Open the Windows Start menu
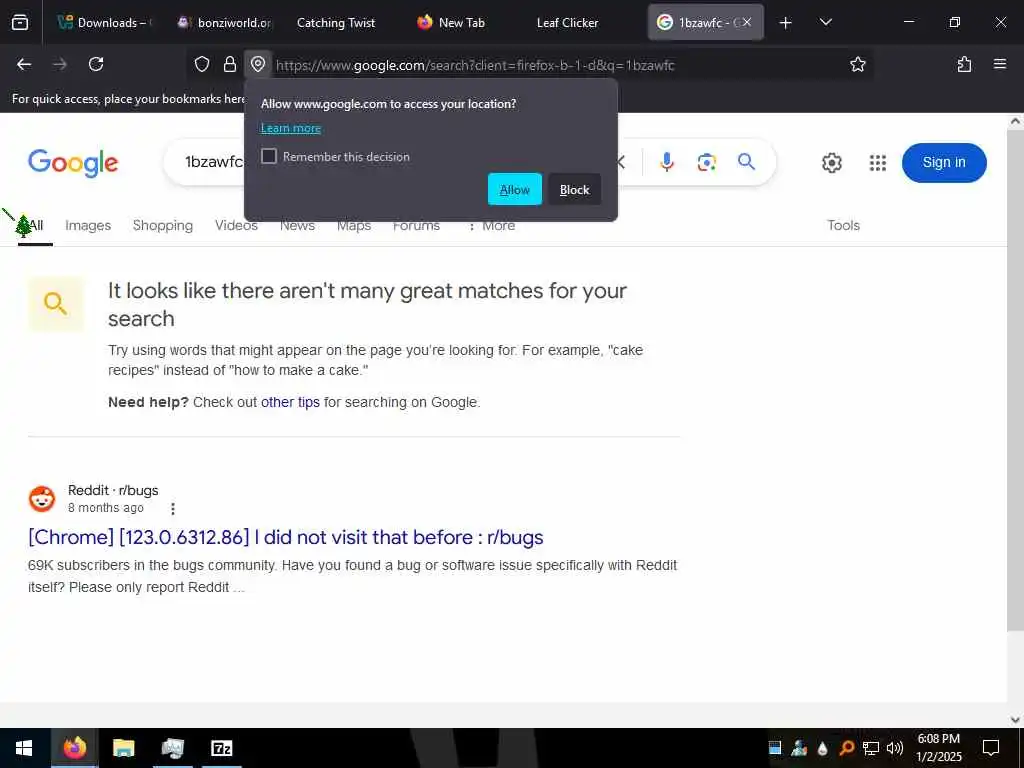The height and width of the screenshot is (768, 1024). pos(24,748)
